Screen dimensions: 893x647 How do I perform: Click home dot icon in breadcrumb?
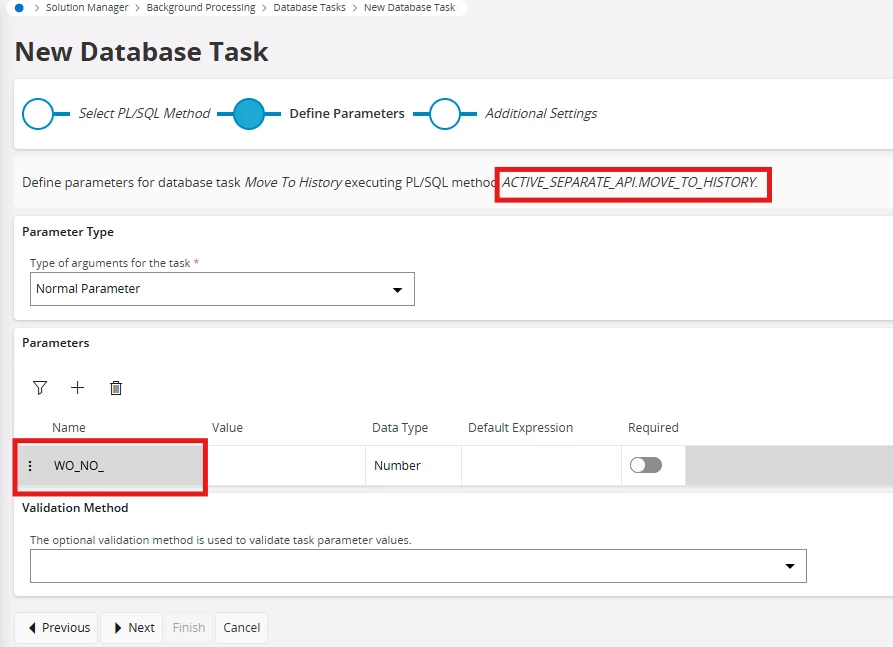coord(19,7)
